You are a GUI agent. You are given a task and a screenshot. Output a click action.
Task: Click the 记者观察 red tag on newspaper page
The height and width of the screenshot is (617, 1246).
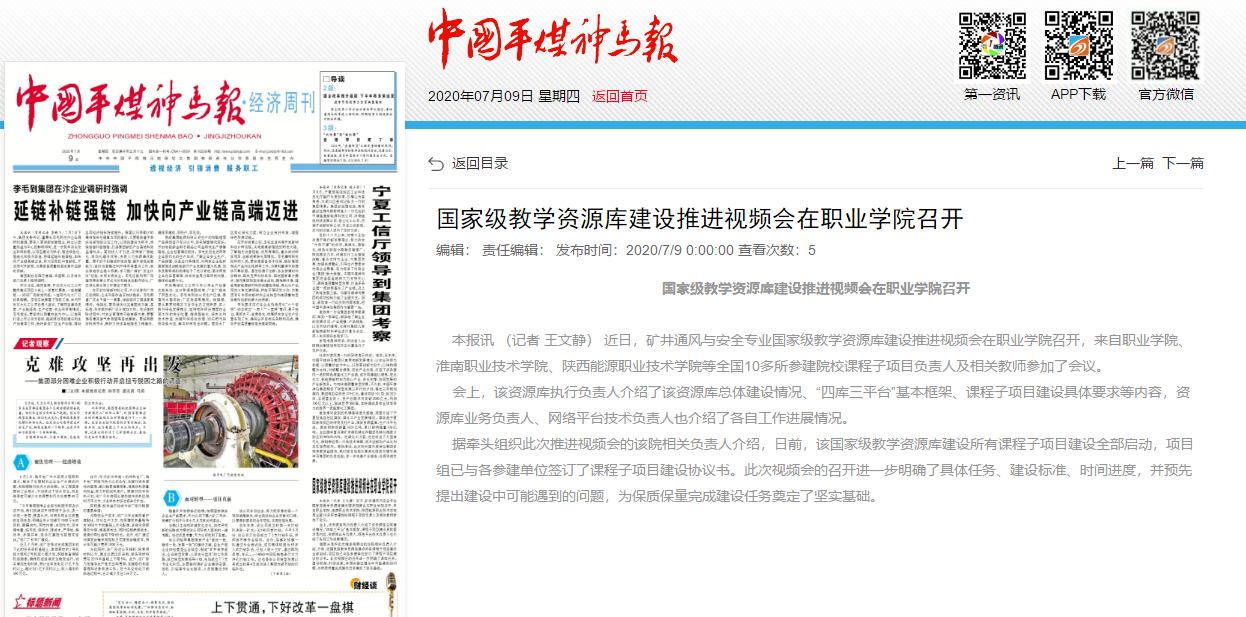coord(40,343)
